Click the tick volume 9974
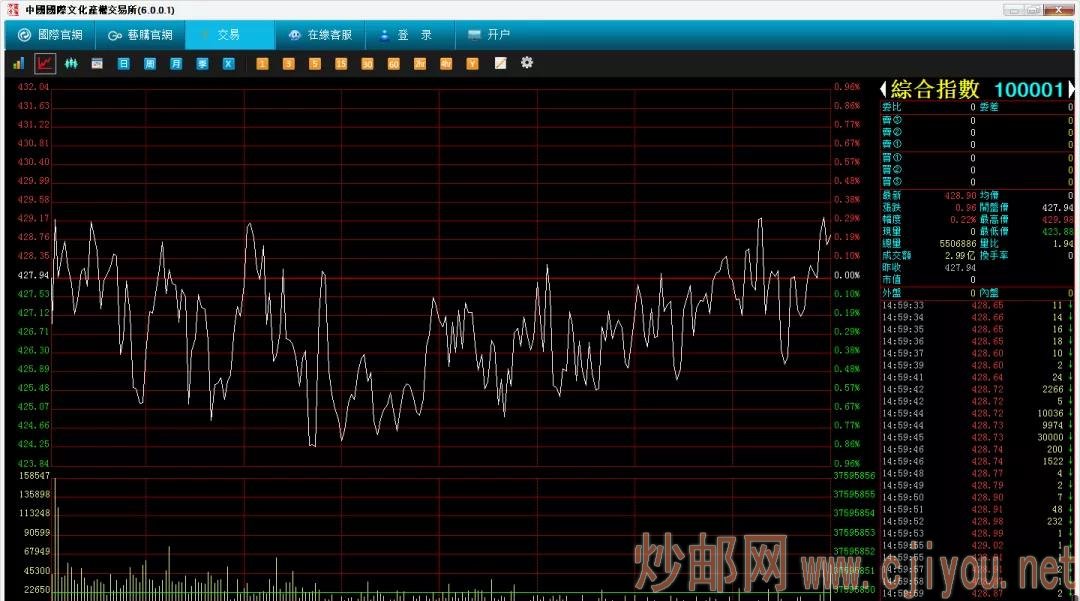The width and height of the screenshot is (1080, 601). (1052, 425)
